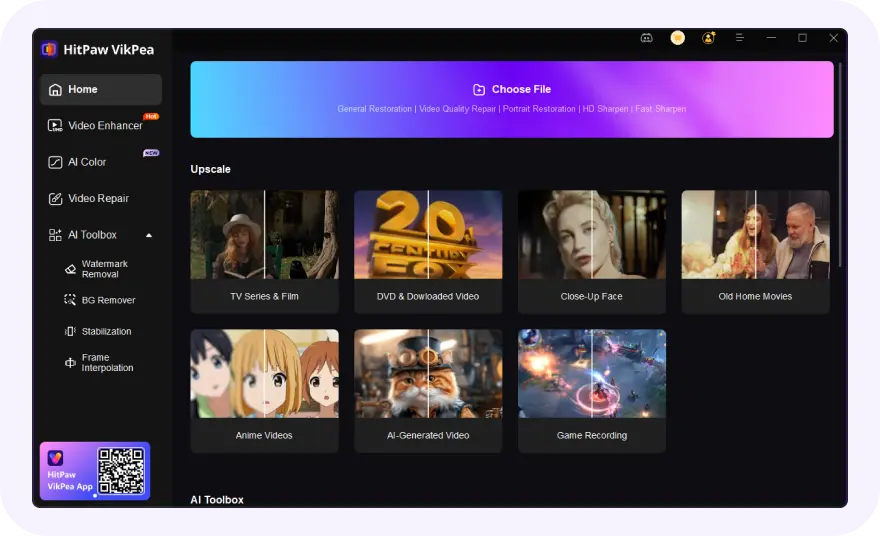The height and width of the screenshot is (536, 880).
Task: Click the Choose File button
Action: pos(512,90)
